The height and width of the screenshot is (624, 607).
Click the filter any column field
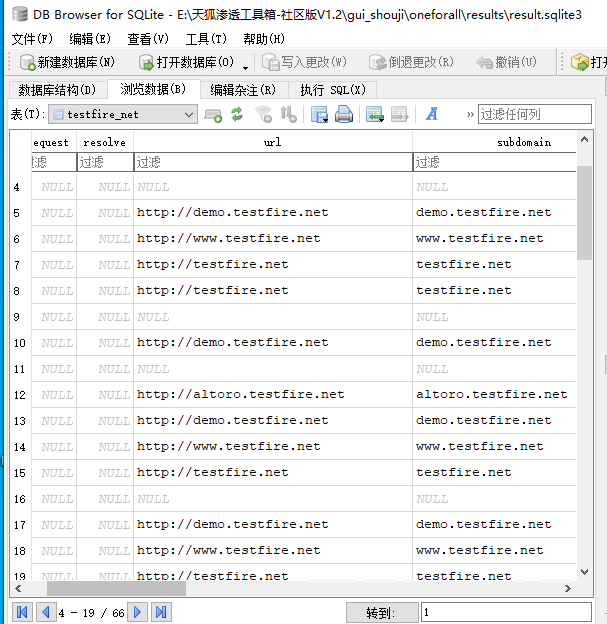535,115
